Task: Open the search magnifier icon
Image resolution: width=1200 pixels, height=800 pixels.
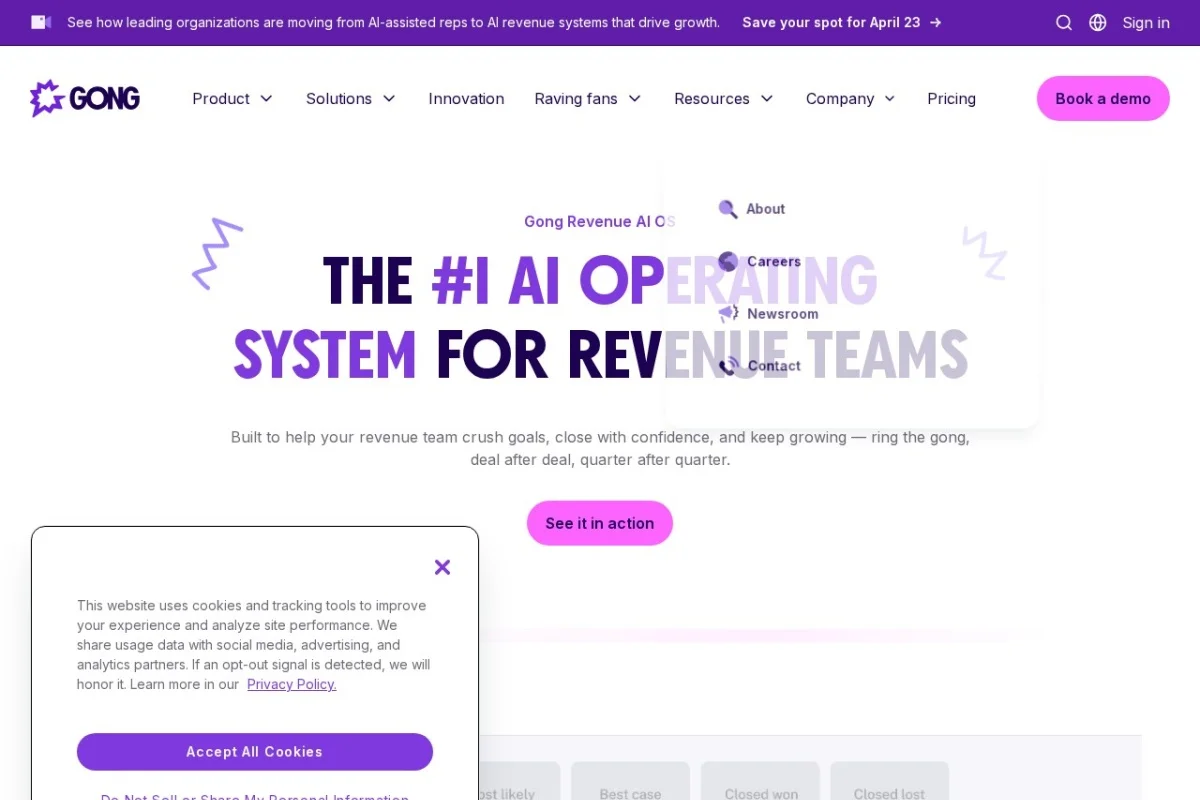Action: (x=1064, y=22)
